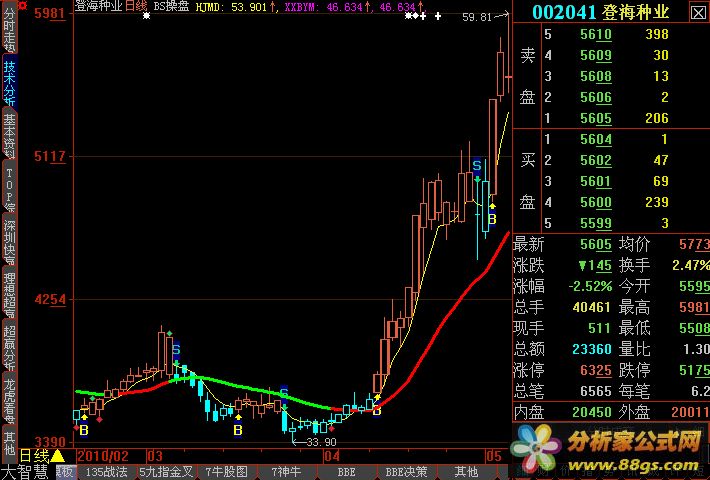The image size is (710, 480).
Task: Click the white star marker at the chart top
Action: click(x=409, y=17)
